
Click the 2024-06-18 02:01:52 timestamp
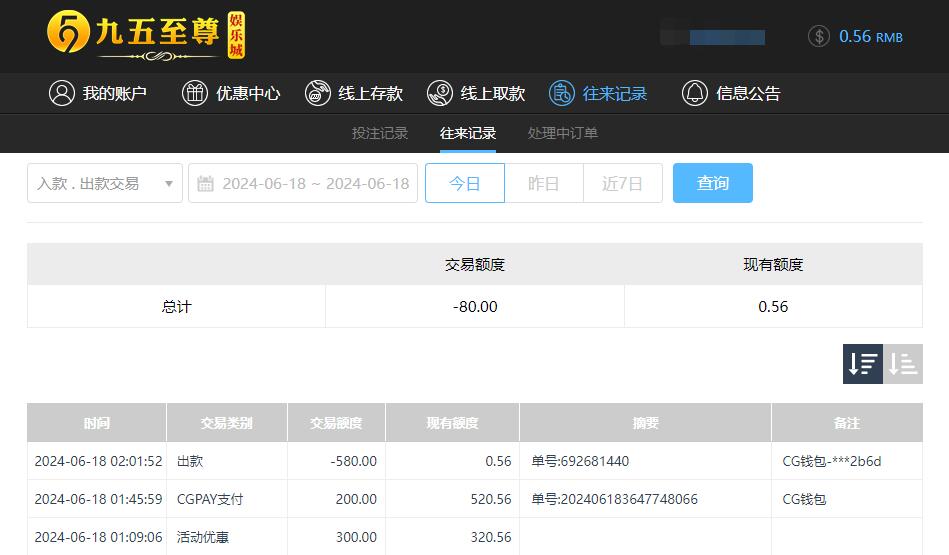(98, 461)
